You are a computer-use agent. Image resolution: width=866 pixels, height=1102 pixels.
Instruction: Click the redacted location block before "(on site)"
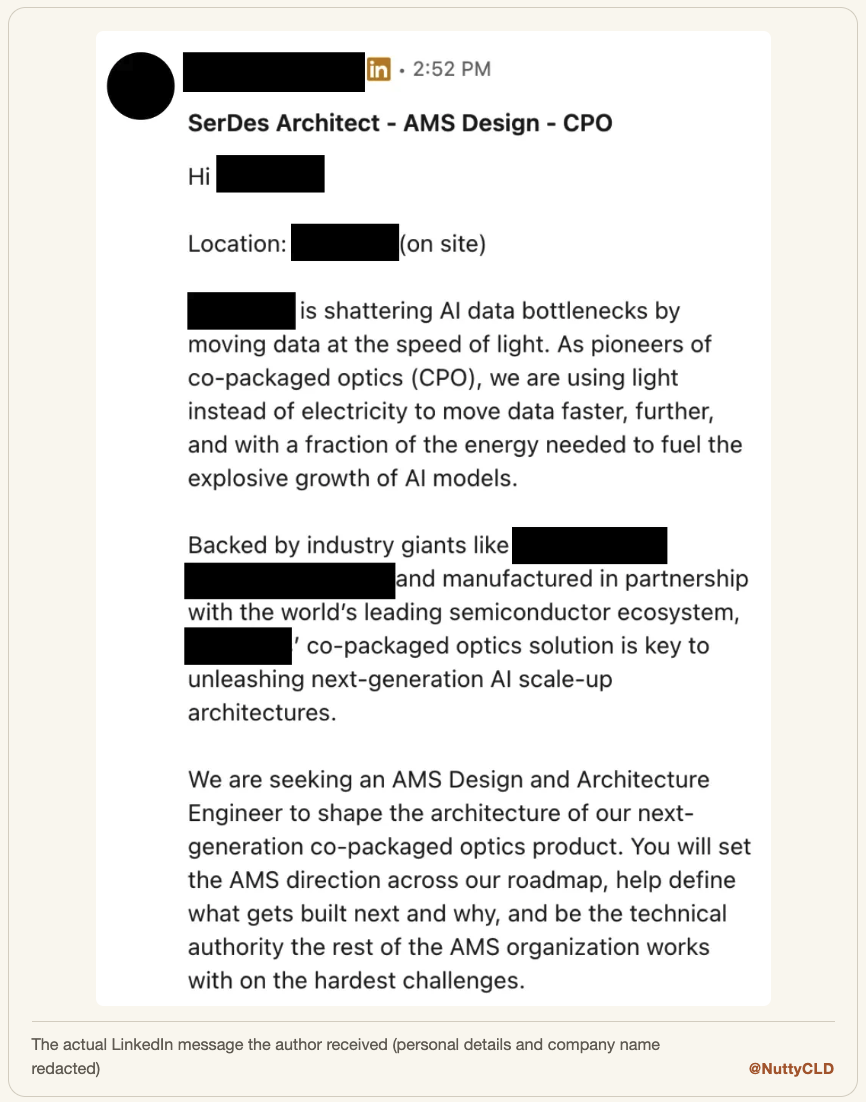[x=344, y=242]
